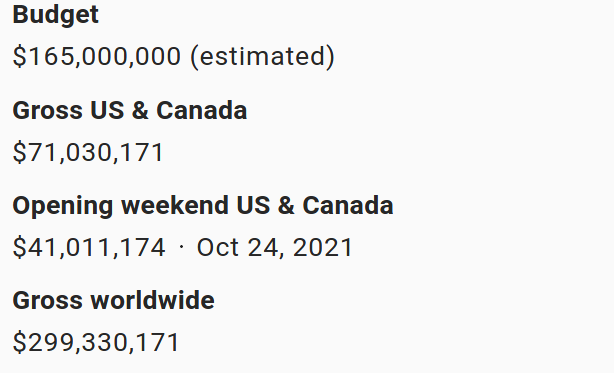Viewport: 614px width, 373px height.
Task: Click the Budget heading label
Action: tap(56, 16)
